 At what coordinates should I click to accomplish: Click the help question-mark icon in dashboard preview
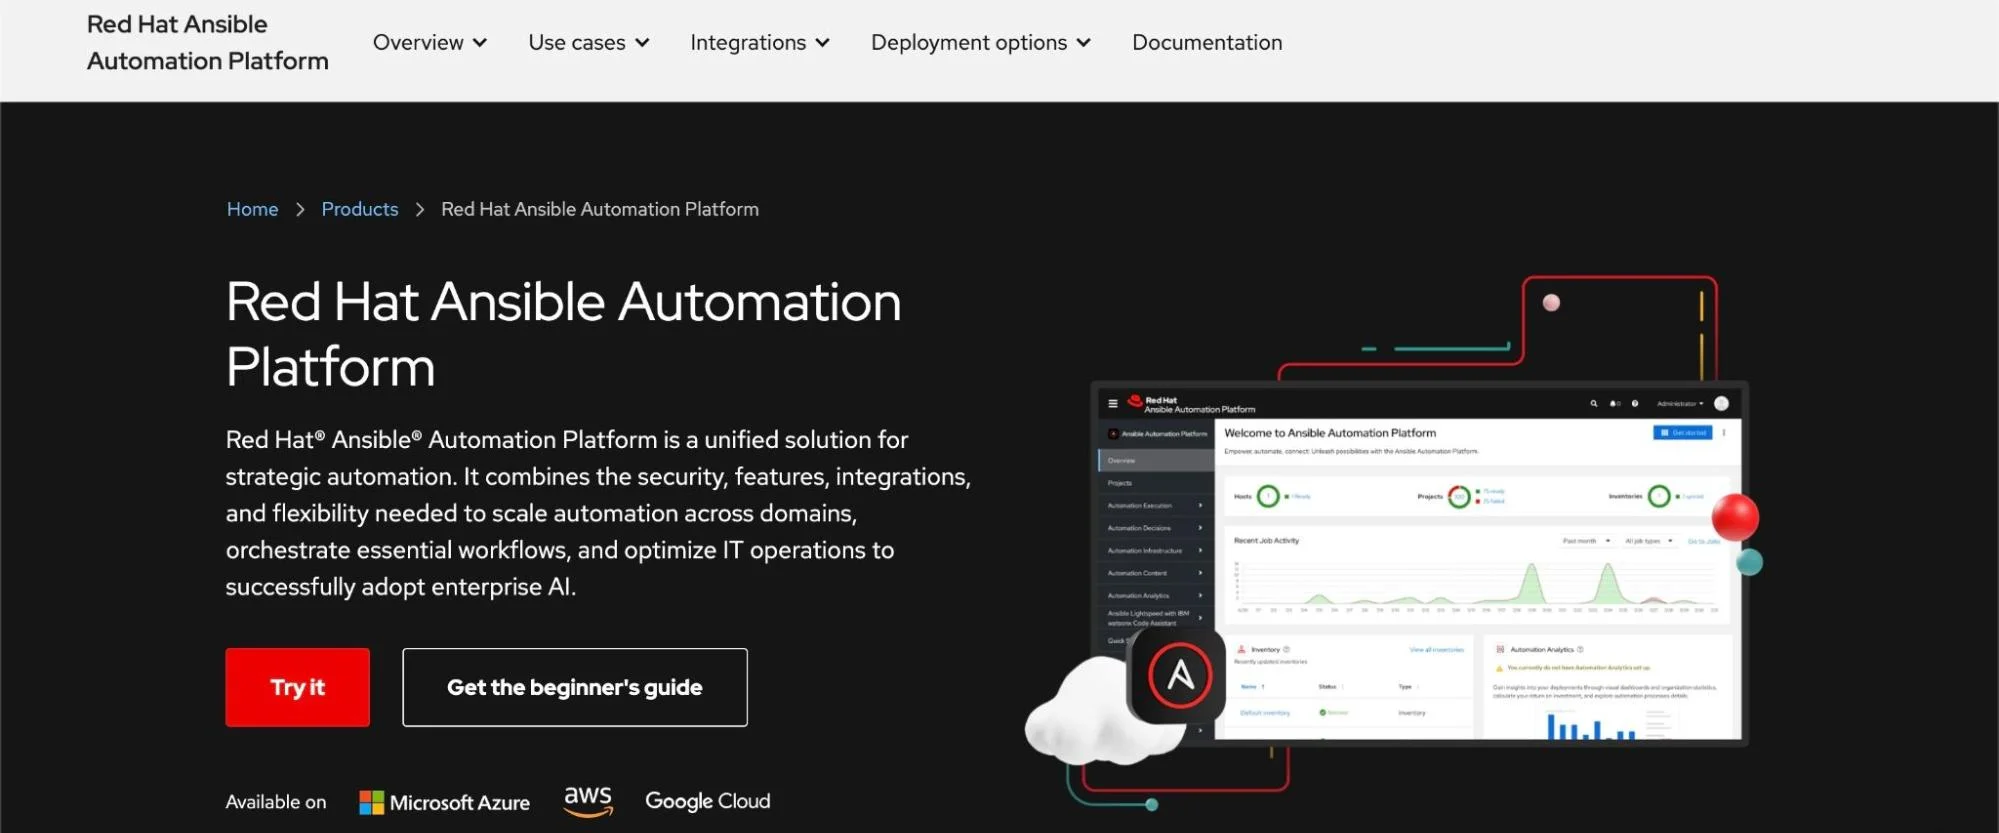pos(1635,404)
